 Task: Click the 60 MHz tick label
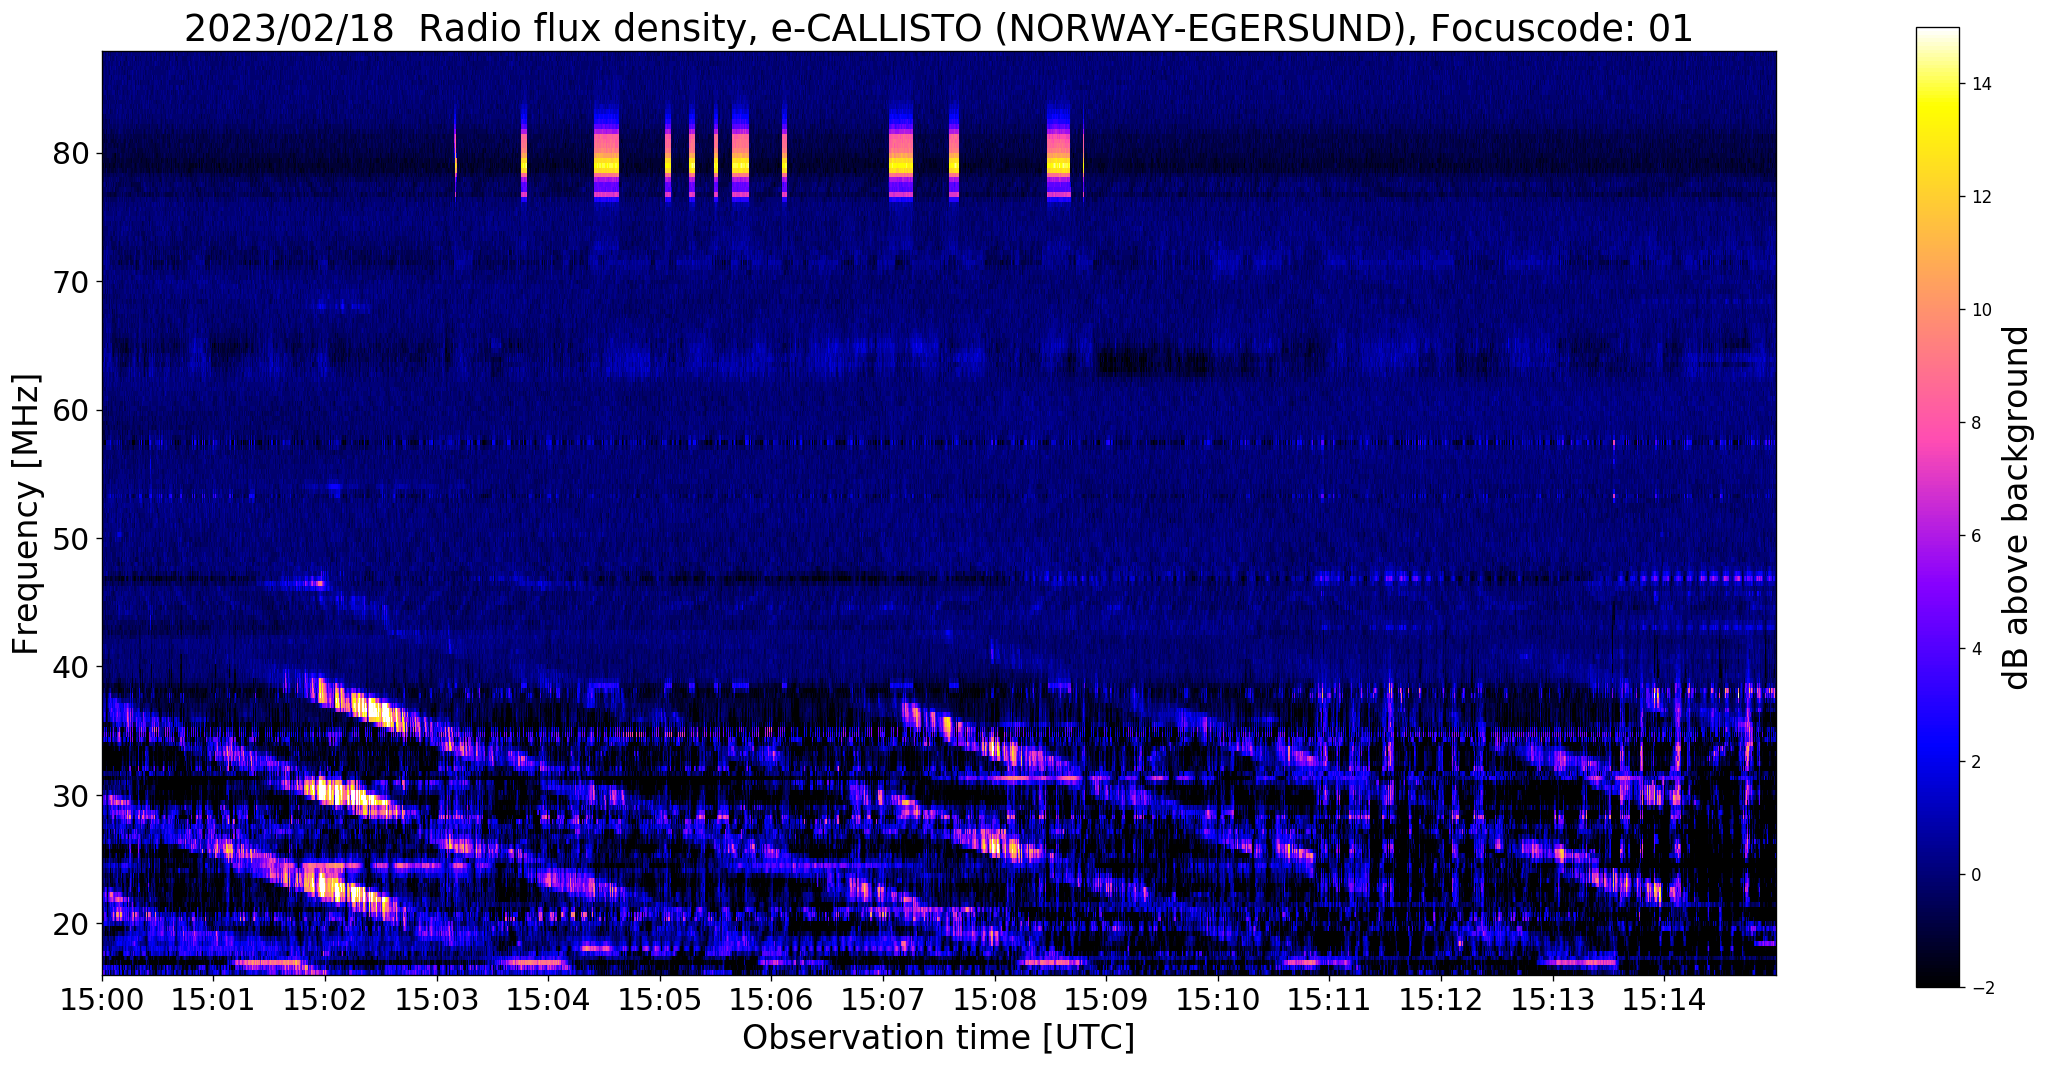70,410
